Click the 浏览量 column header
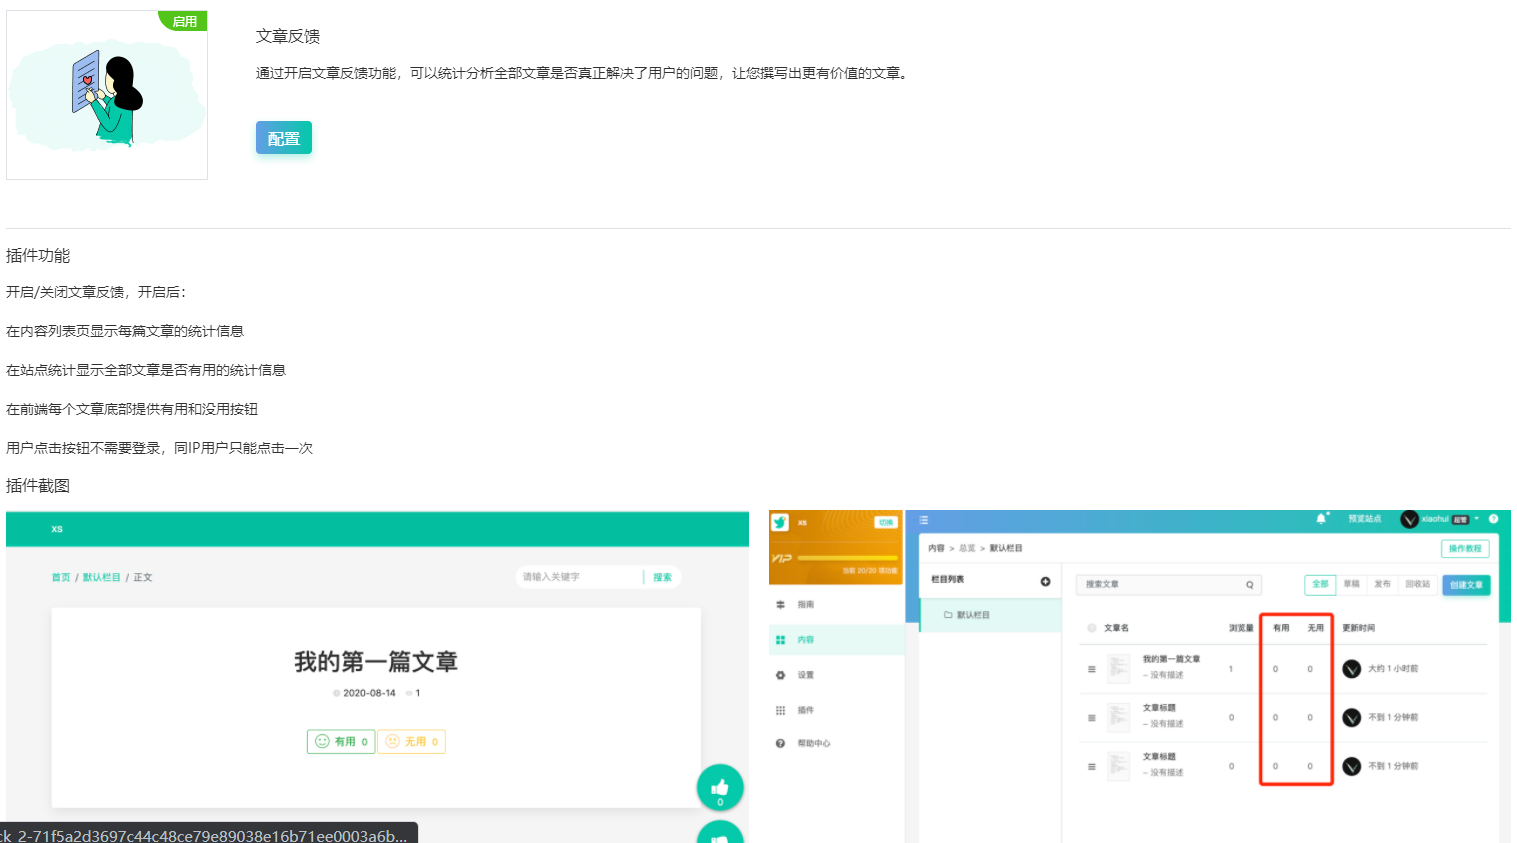Viewport: 1517px width, 843px height. pos(1241,628)
